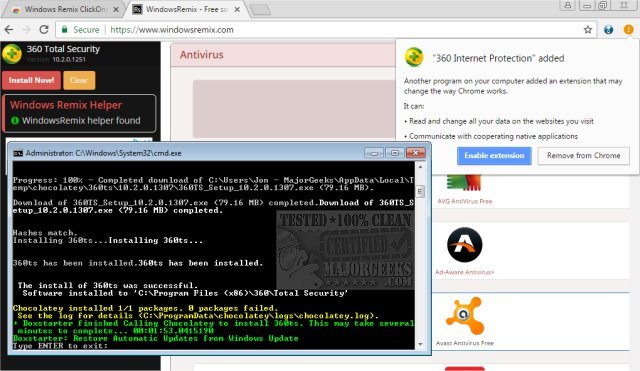Close the cmd.exe window

pos(416,153)
